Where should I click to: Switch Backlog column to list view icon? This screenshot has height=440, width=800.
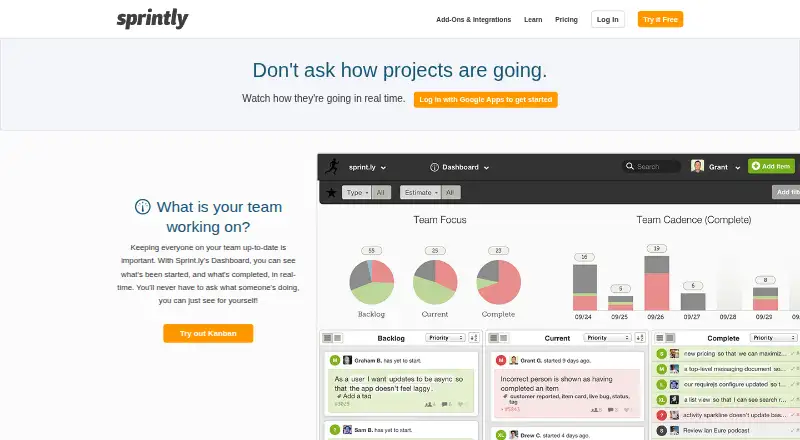coord(328,338)
